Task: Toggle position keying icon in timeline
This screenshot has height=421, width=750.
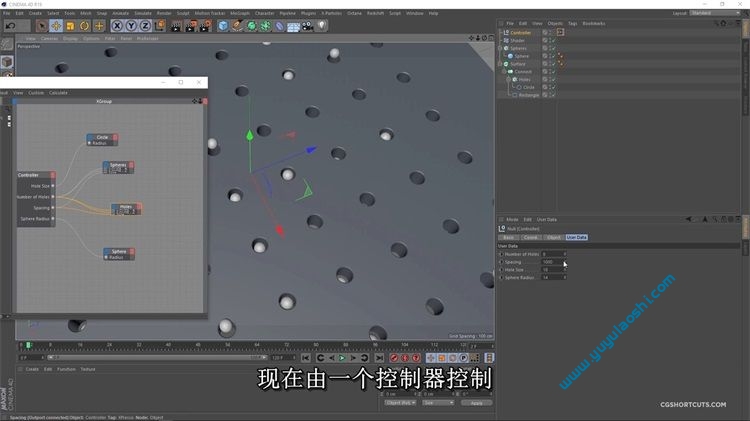Action: [430, 358]
